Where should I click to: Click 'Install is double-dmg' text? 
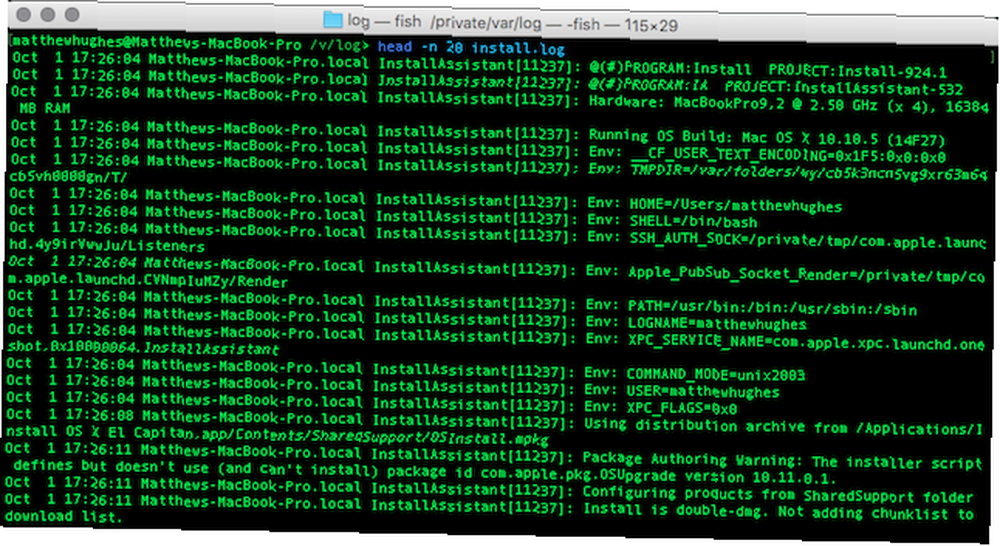tap(674, 510)
